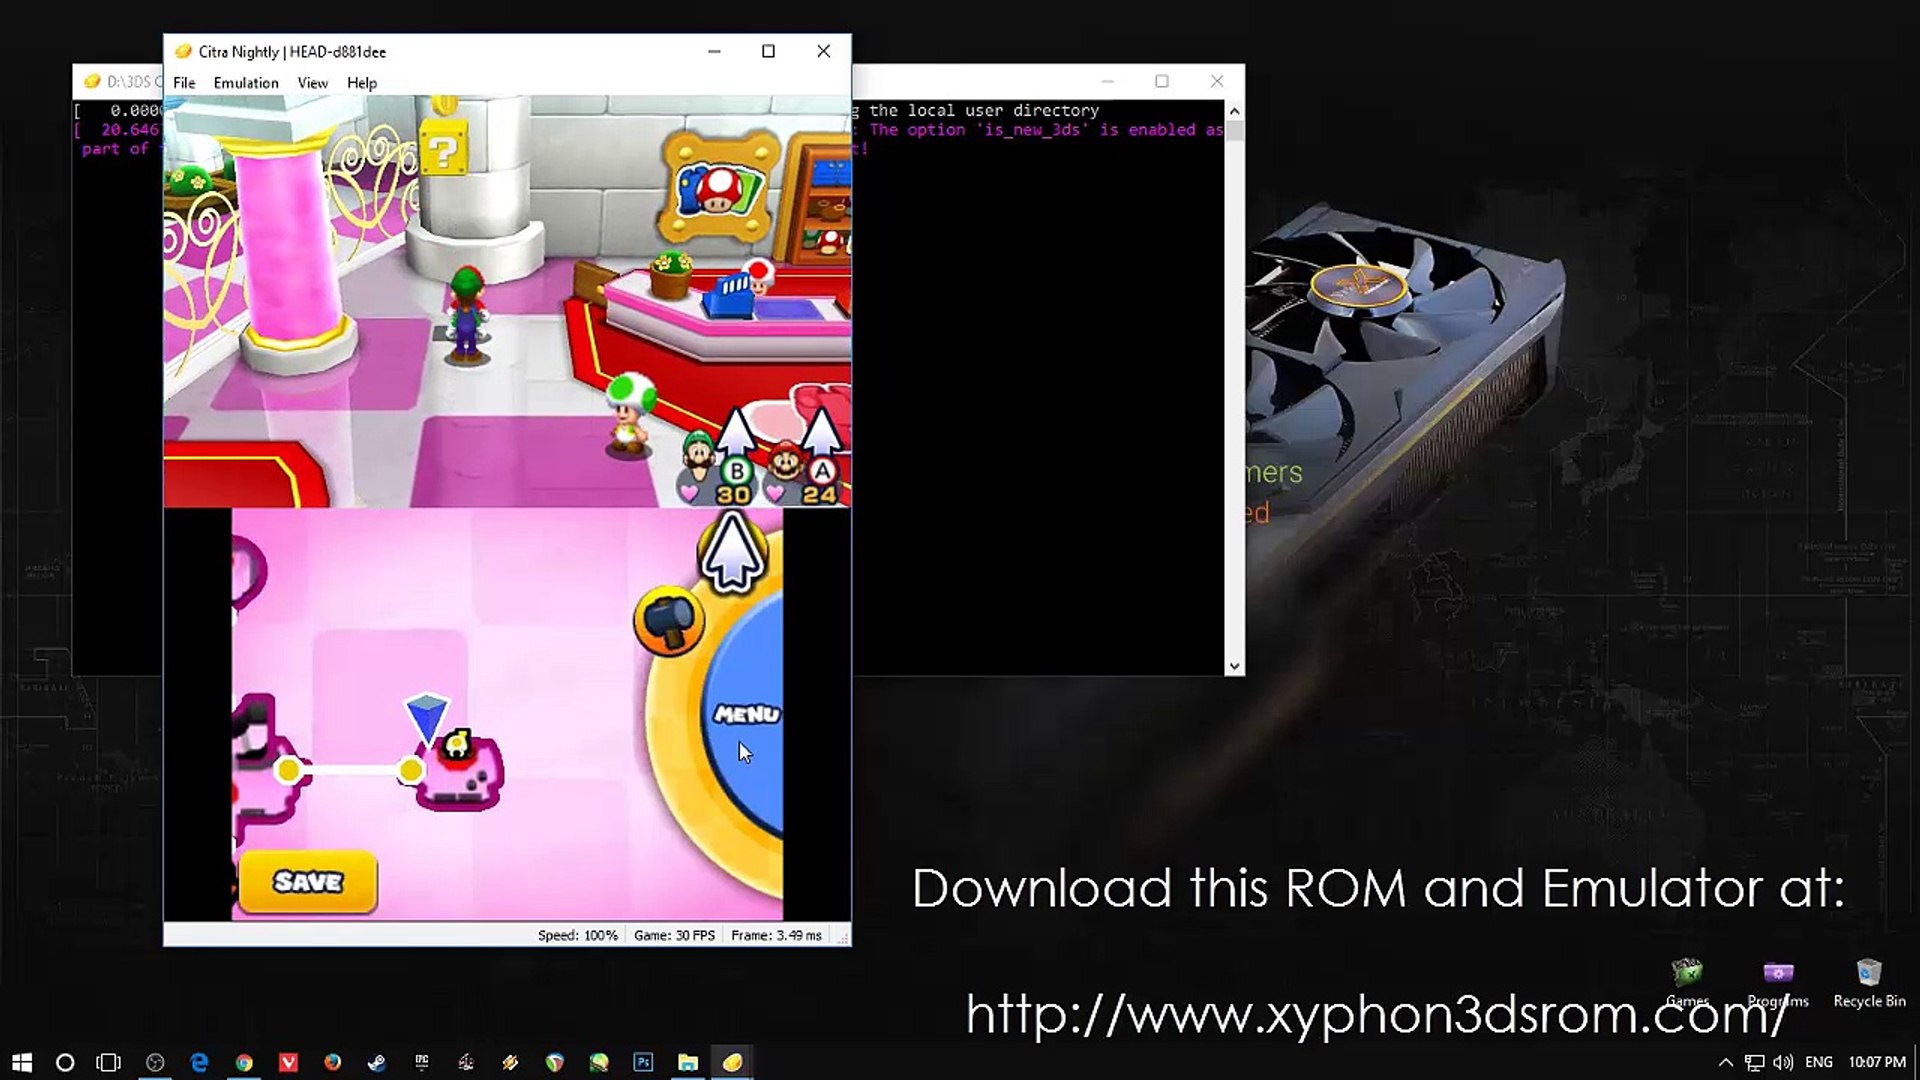
Task: Tap the white up arrow on touch screen
Action: 732,553
